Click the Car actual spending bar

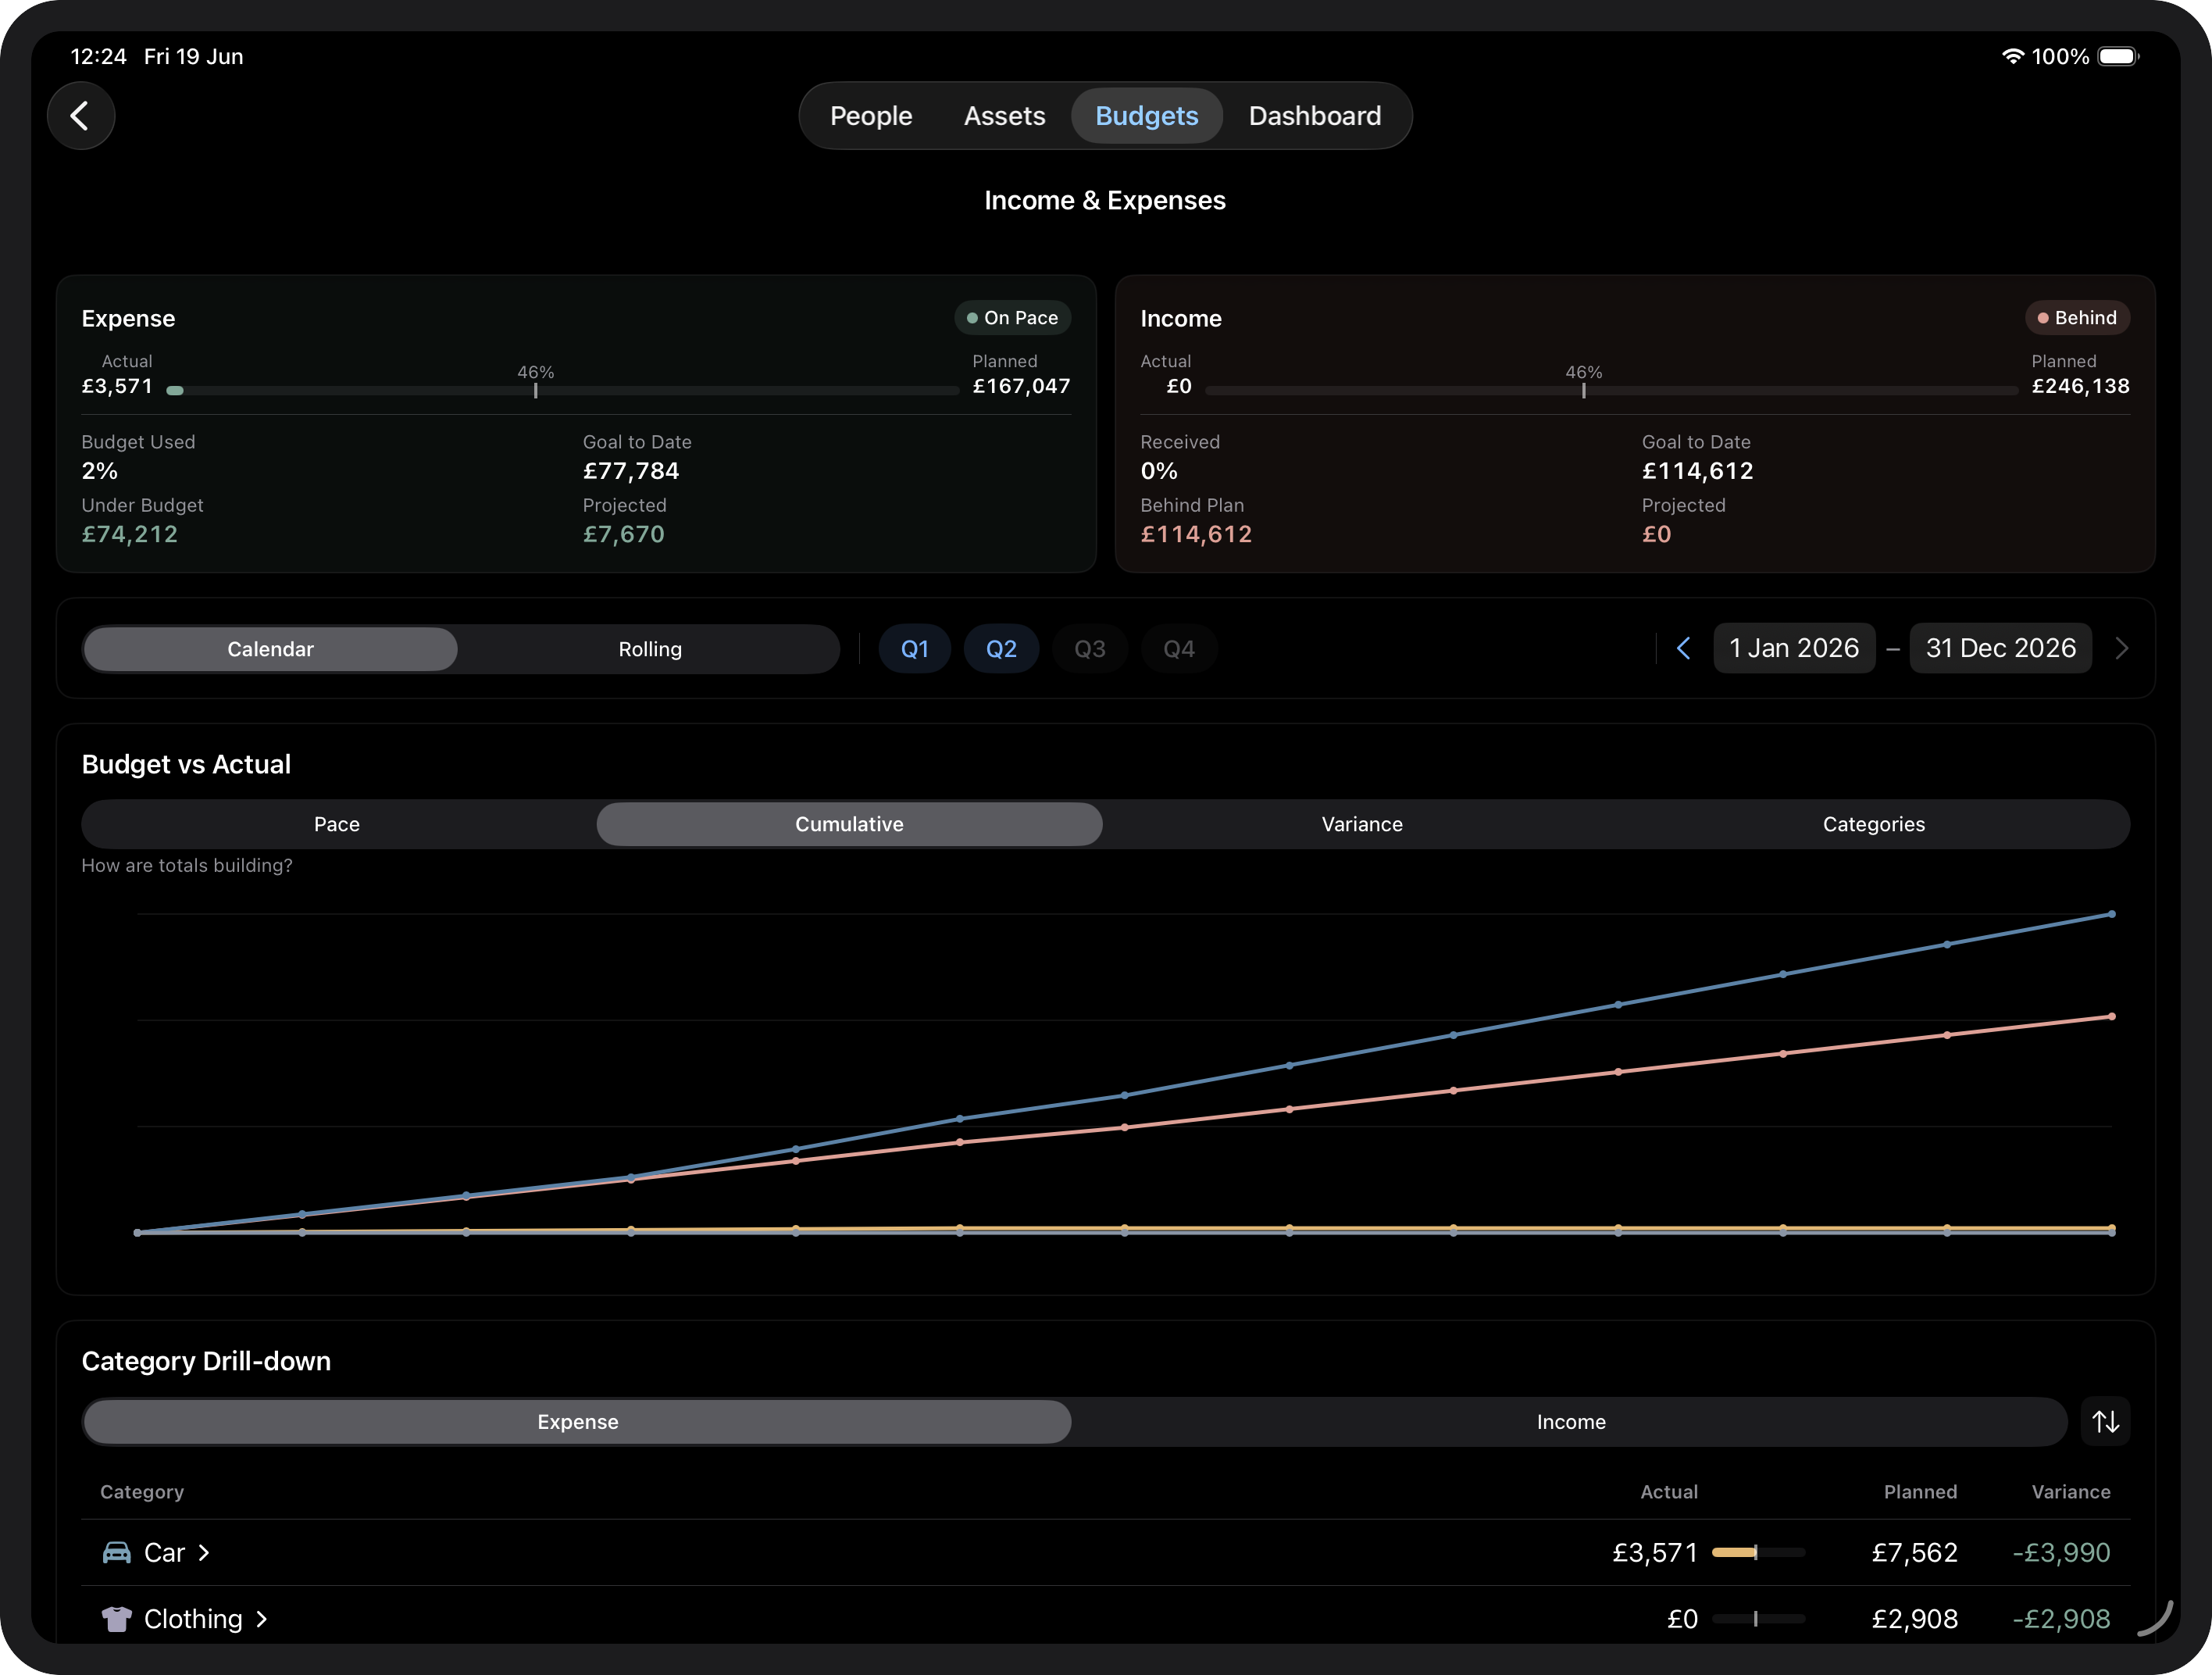coord(1758,1552)
